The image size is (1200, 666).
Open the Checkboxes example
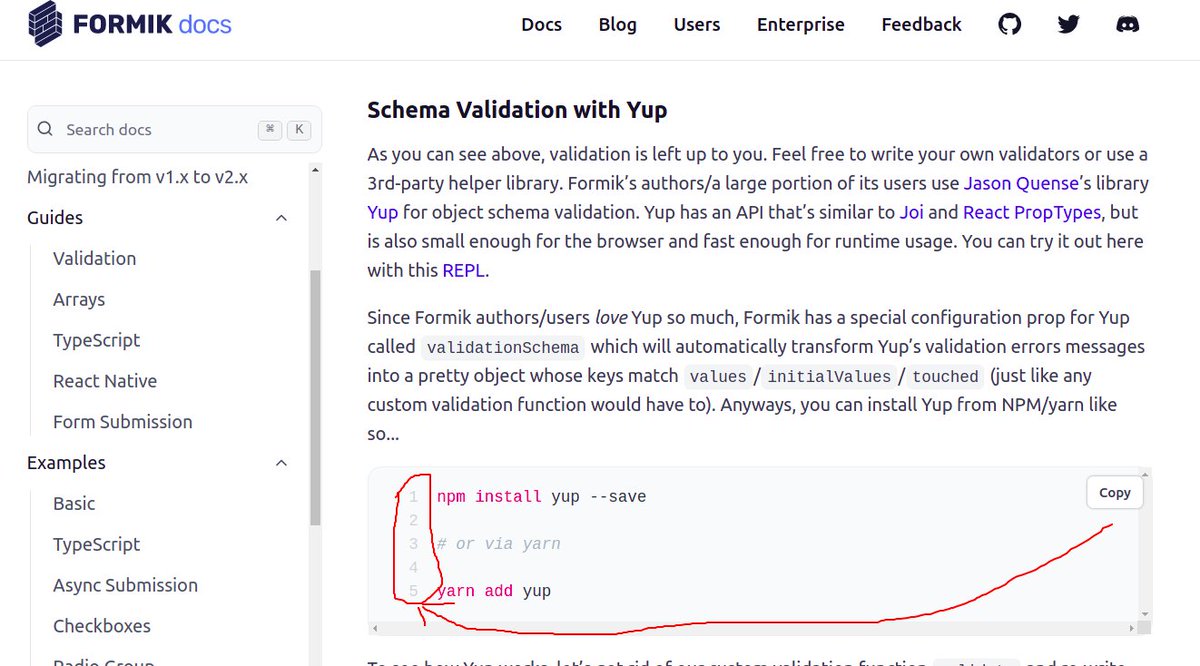(102, 626)
